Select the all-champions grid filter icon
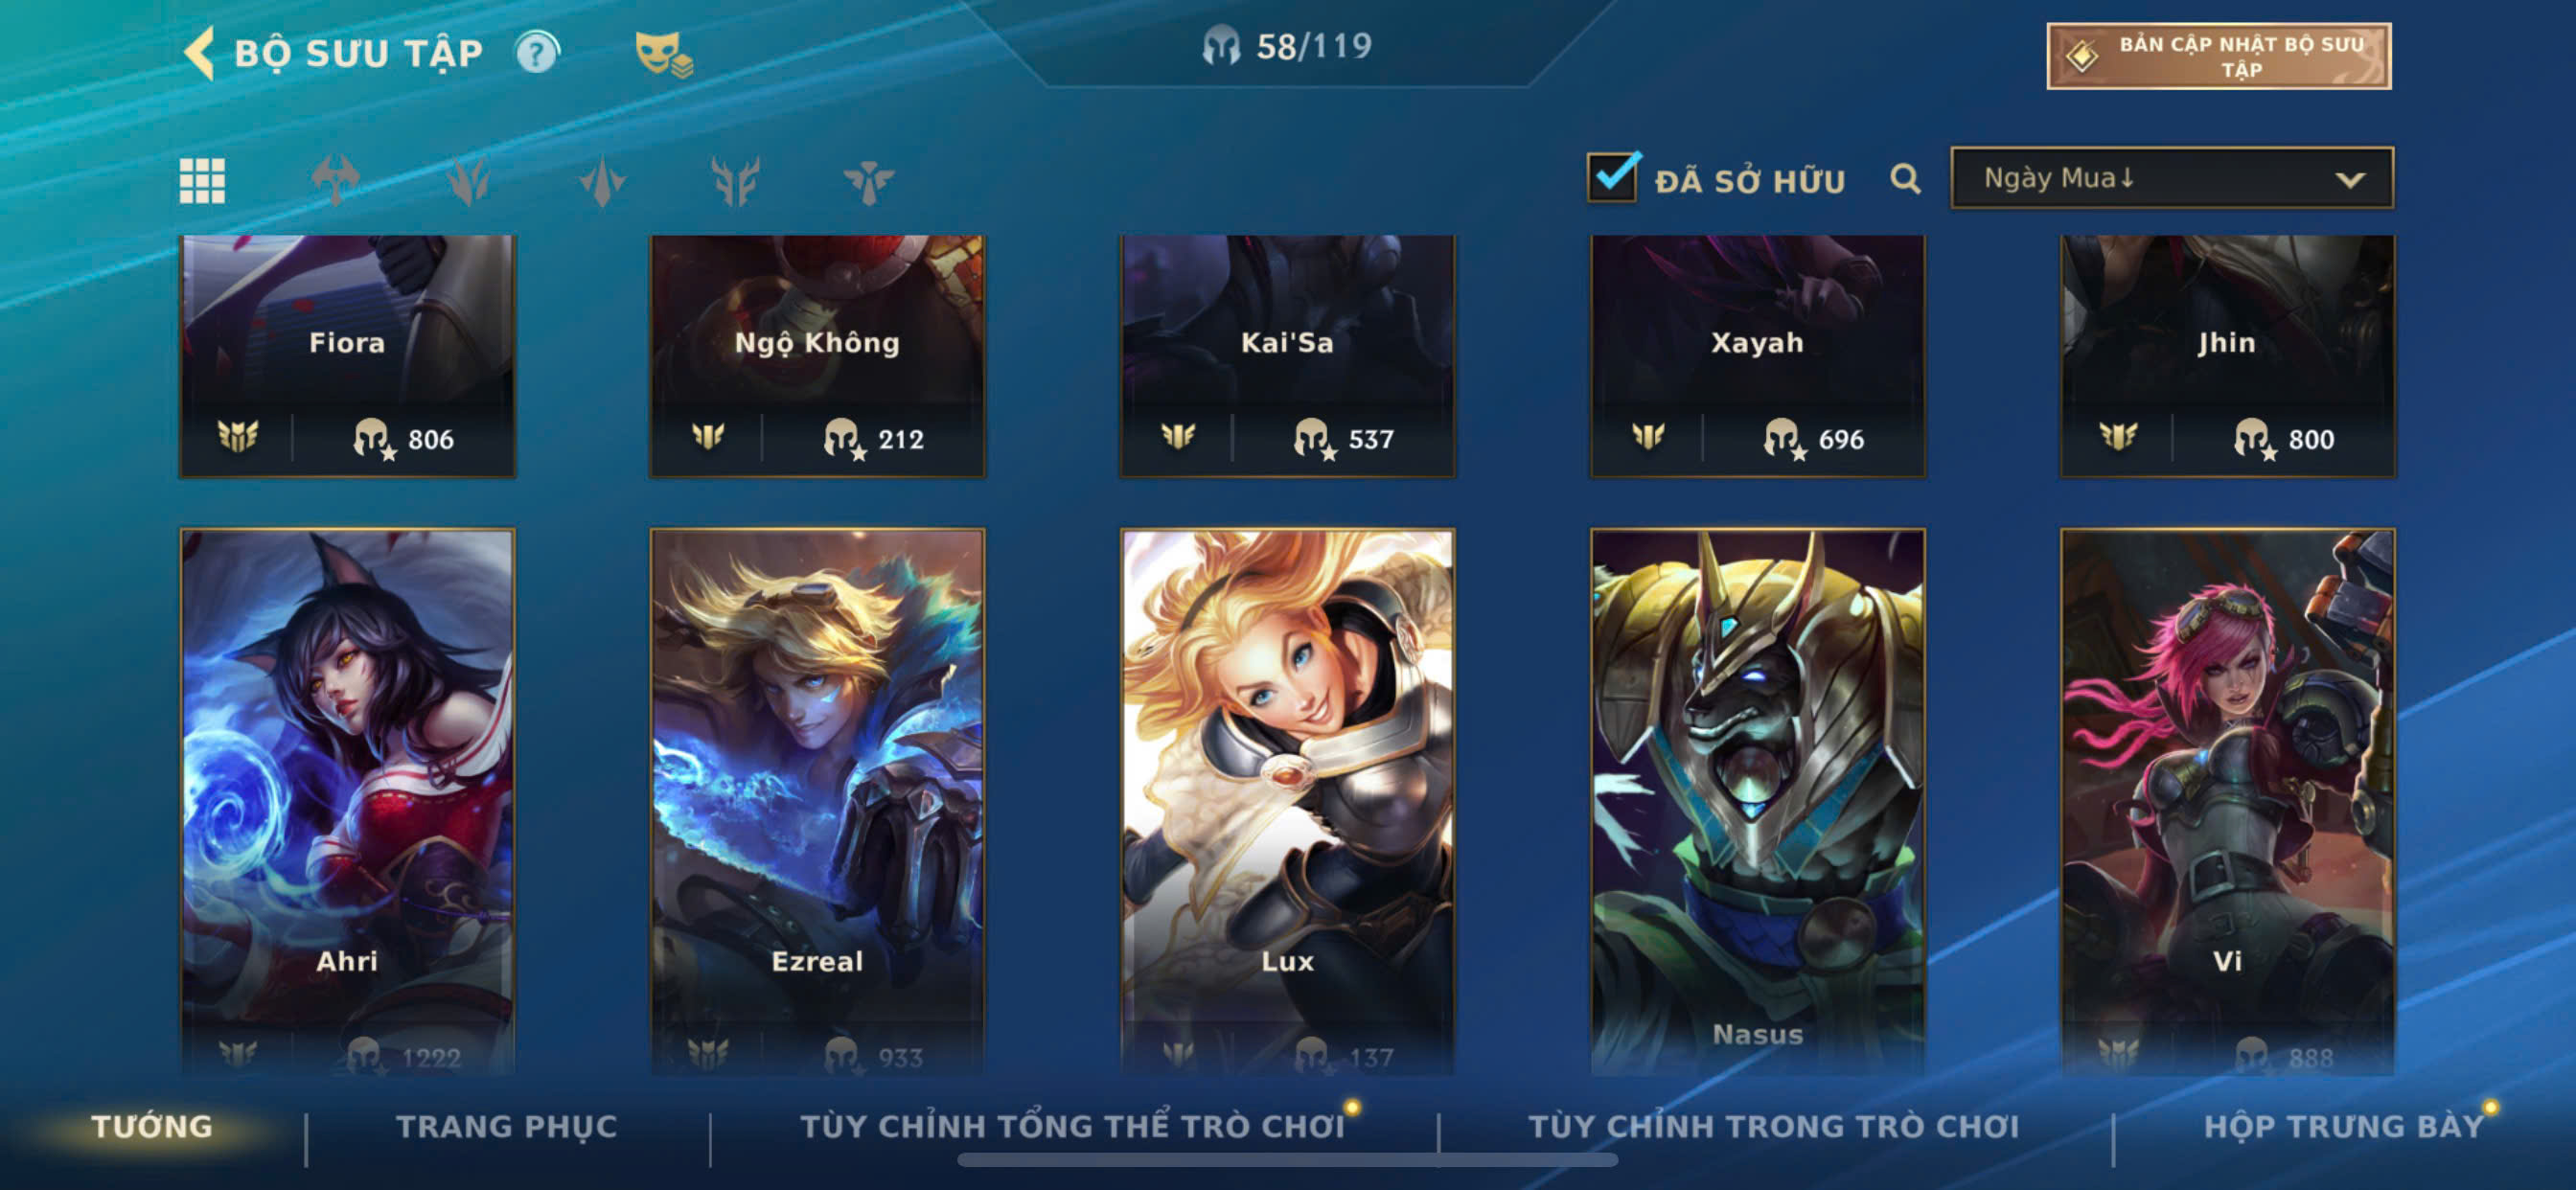The width and height of the screenshot is (2576, 1190). tap(202, 181)
